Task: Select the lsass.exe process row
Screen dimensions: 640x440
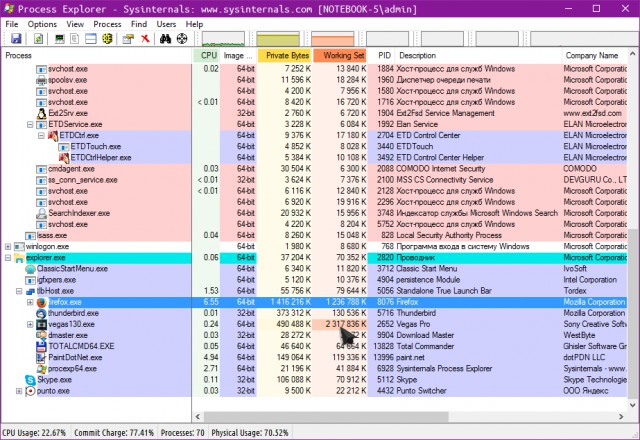Action: point(313,236)
